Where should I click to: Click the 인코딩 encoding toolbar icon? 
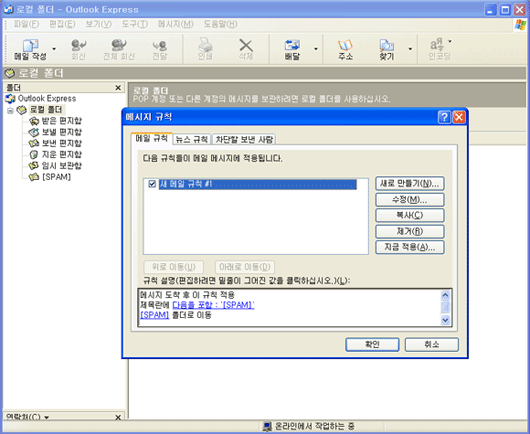tap(436, 45)
